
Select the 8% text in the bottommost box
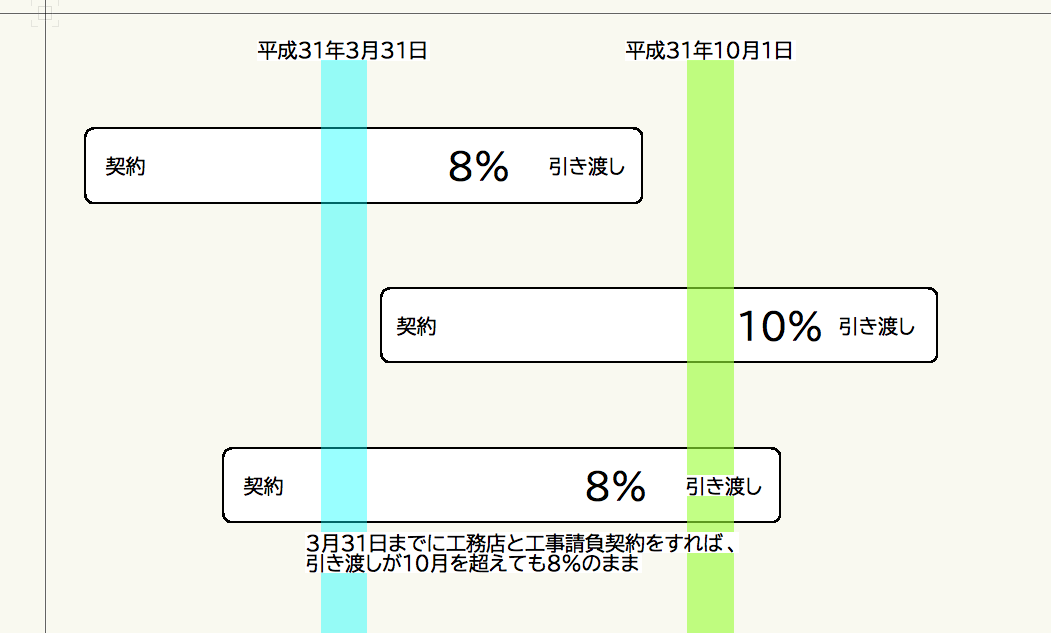click(x=615, y=487)
